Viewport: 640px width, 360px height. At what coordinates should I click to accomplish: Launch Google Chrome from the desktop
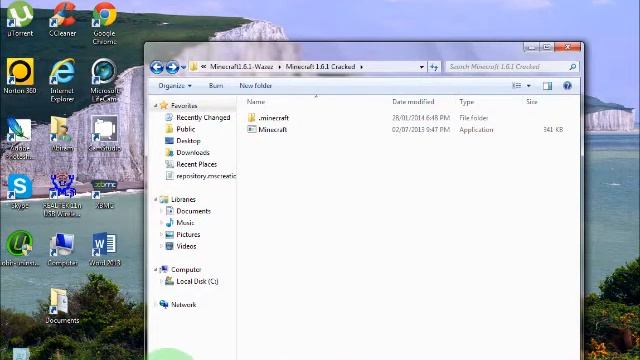pyautogui.click(x=104, y=23)
